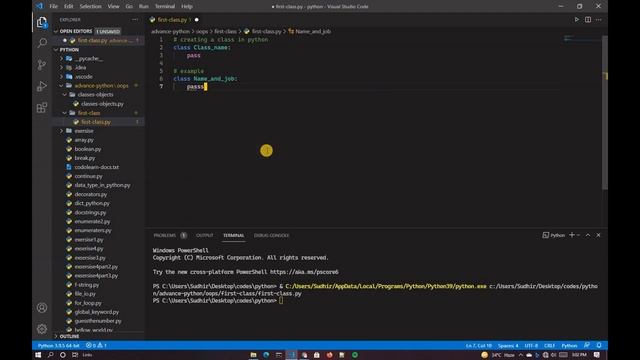Image resolution: width=640 pixels, height=360 pixels.
Task: Change Spaces: 4 indentation setting
Action: pyautogui.click(x=508, y=345)
